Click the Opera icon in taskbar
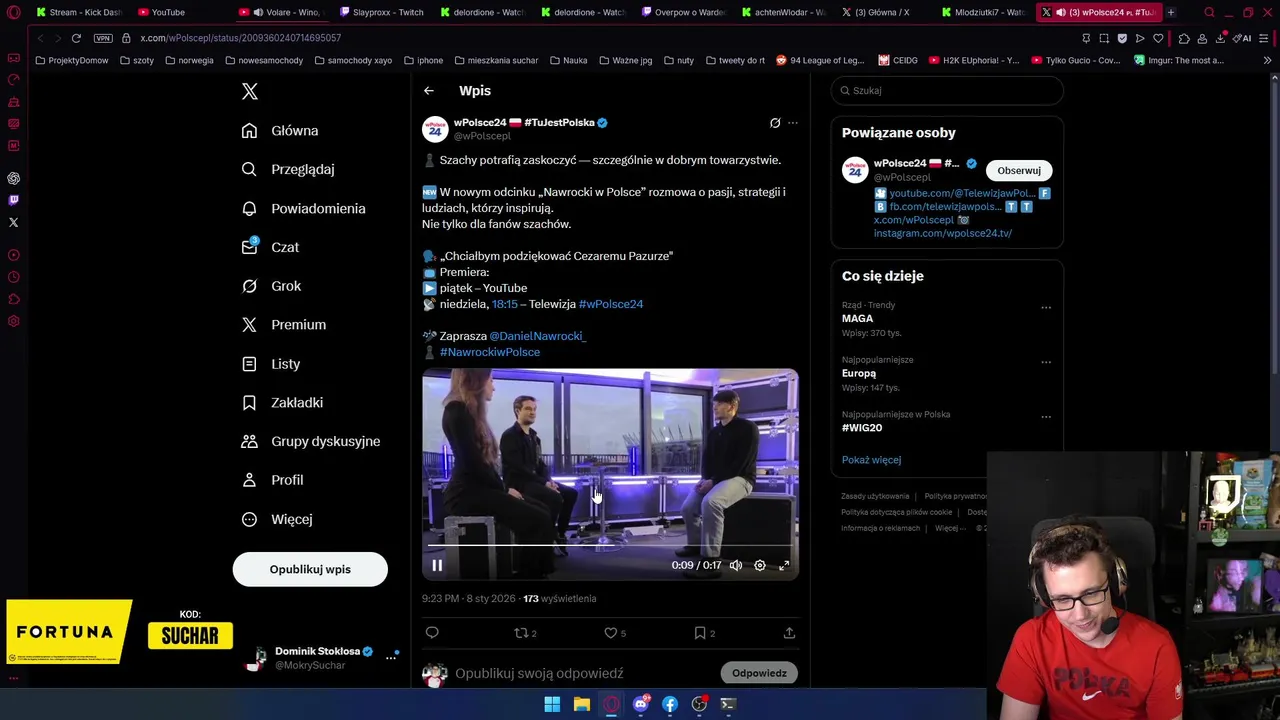Viewport: 1280px width, 720px height. (611, 704)
